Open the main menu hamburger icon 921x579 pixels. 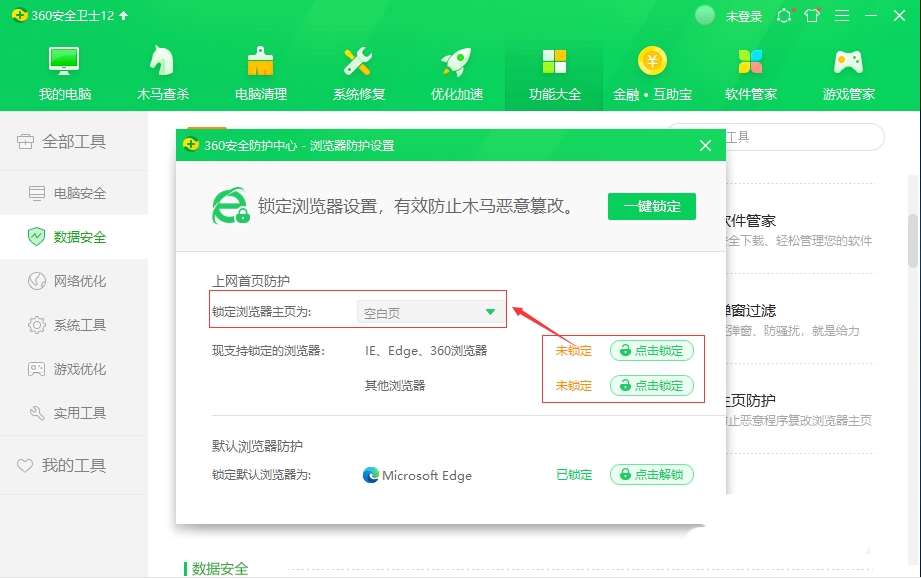pyautogui.click(x=842, y=16)
